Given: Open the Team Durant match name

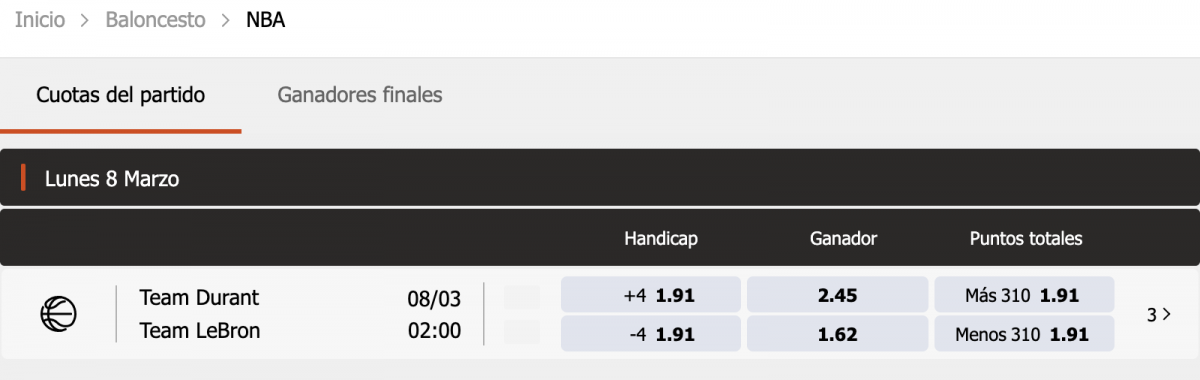Looking at the screenshot, I should tap(199, 298).
